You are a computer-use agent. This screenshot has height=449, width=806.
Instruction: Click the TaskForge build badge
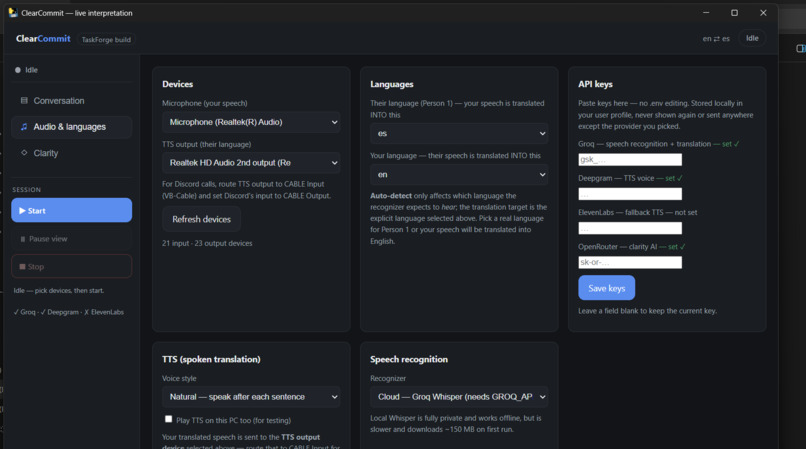(106, 40)
